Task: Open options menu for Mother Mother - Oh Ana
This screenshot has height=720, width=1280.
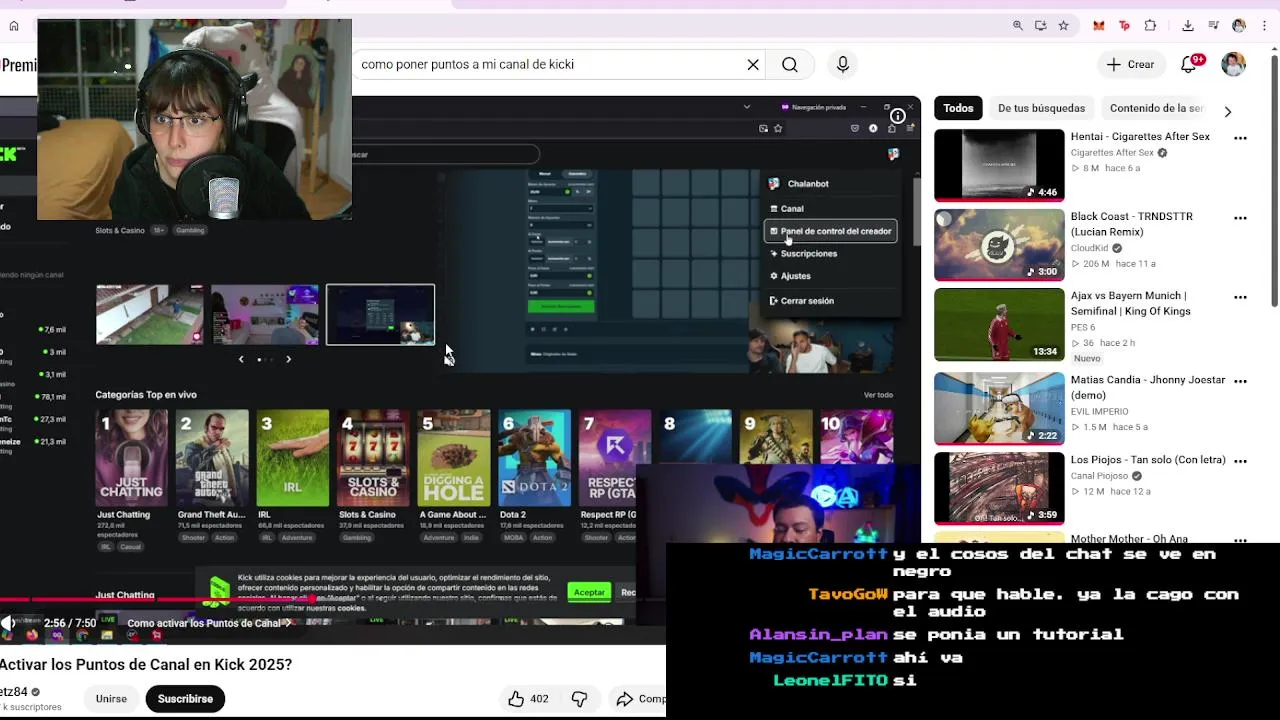Action: pyautogui.click(x=1240, y=540)
